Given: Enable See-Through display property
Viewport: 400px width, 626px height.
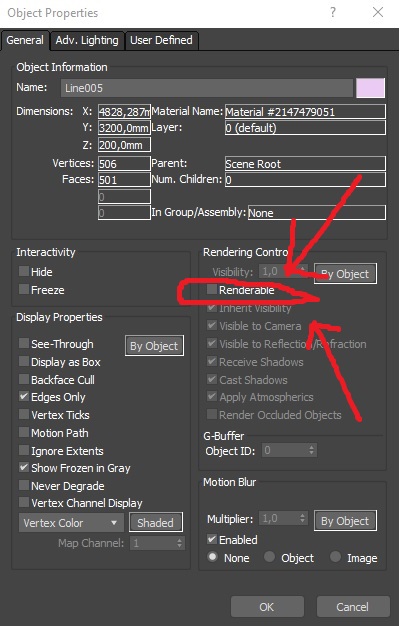Looking at the screenshot, I should click(x=24, y=343).
